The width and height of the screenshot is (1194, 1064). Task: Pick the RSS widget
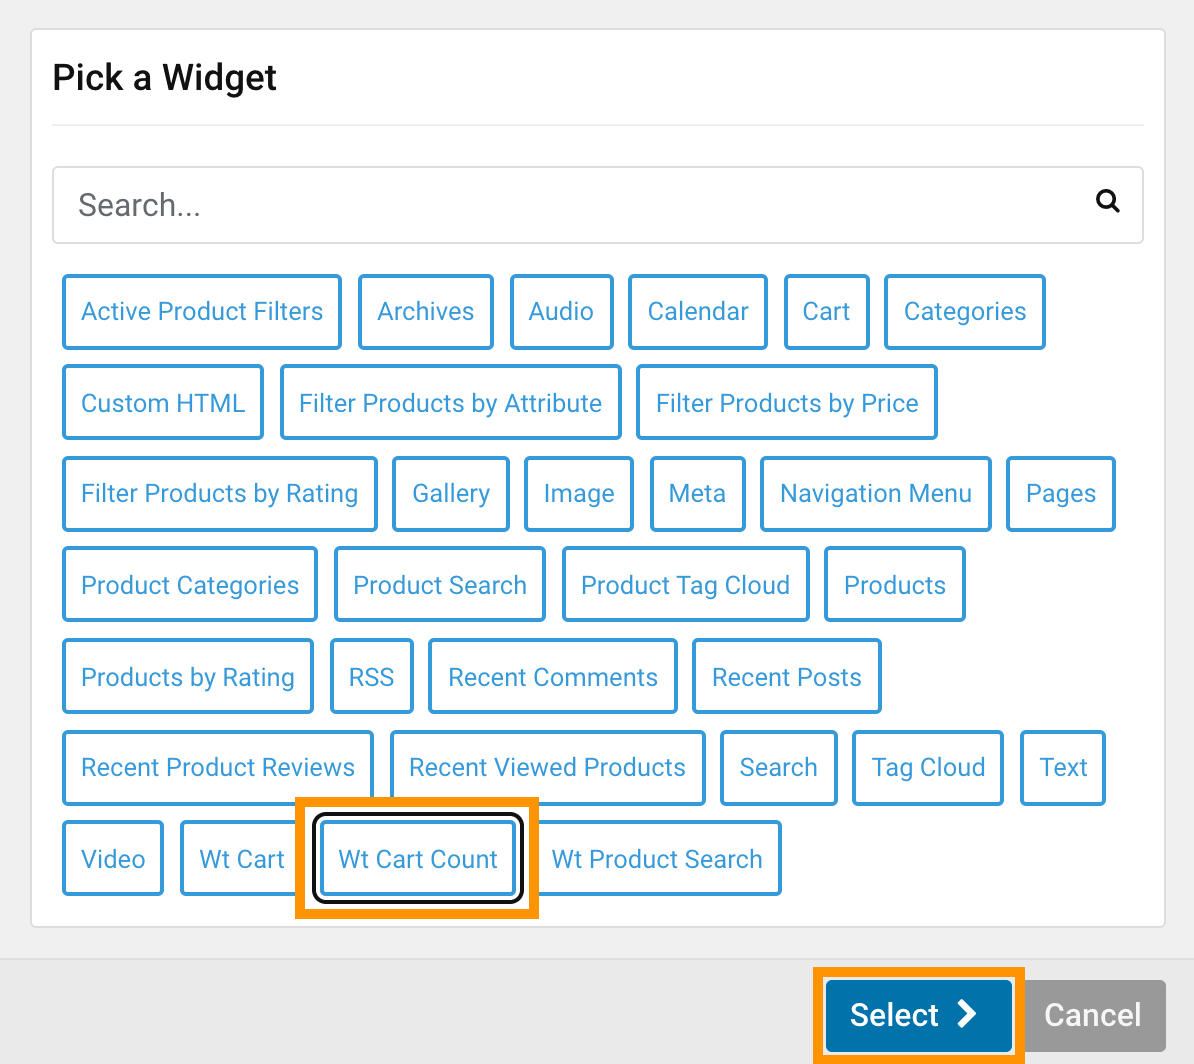[x=372, y=676]
